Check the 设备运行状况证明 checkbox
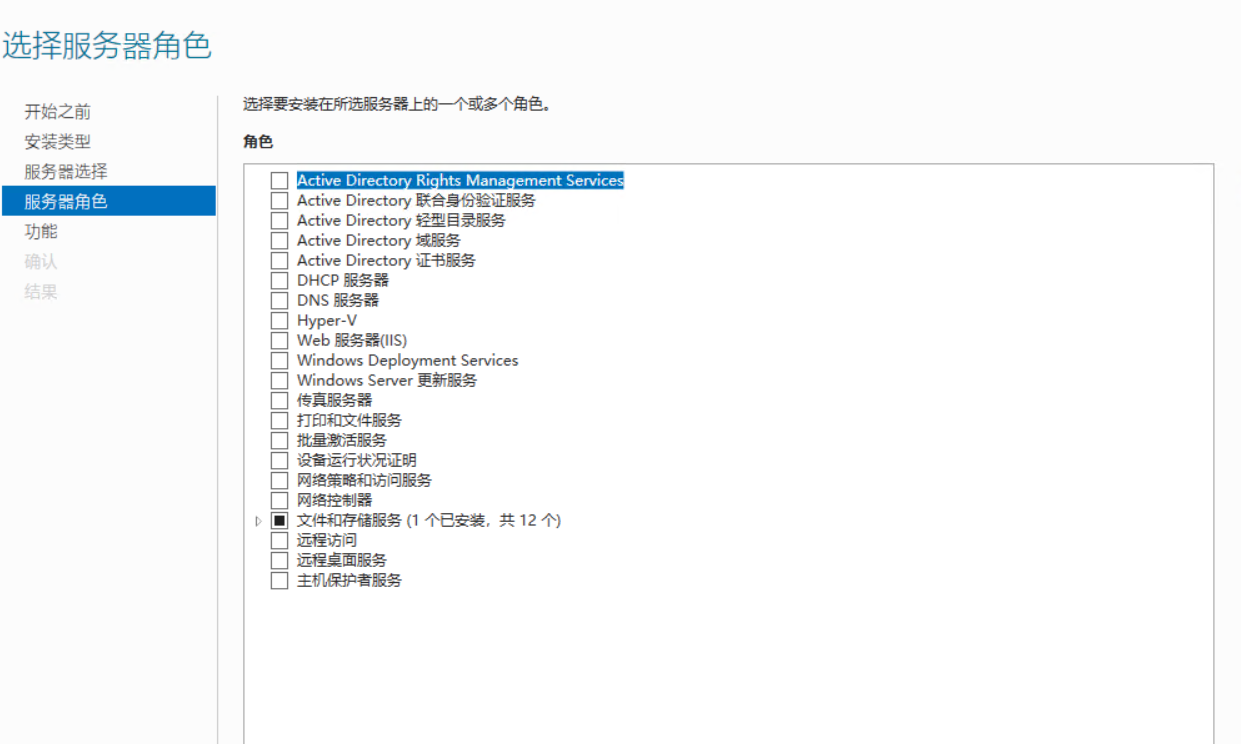 279,461
